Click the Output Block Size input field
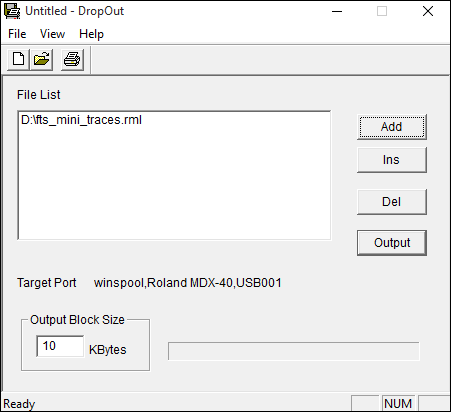Screen dimensions: 451x412 point(60,346)
